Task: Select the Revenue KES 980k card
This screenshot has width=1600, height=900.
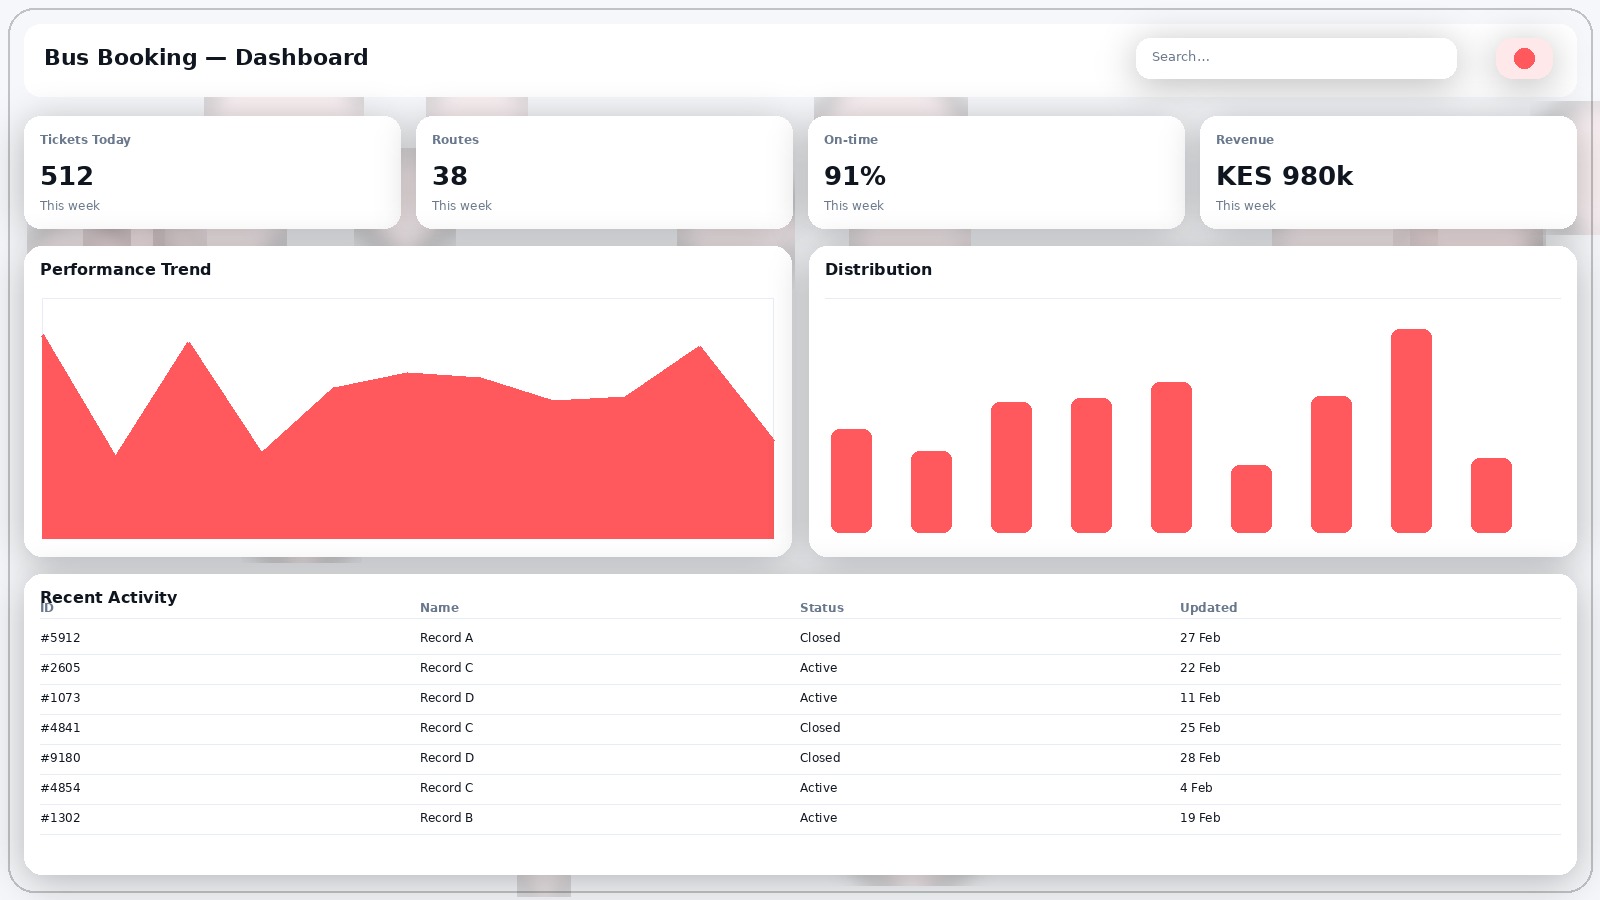Action: click(1388, 172)
